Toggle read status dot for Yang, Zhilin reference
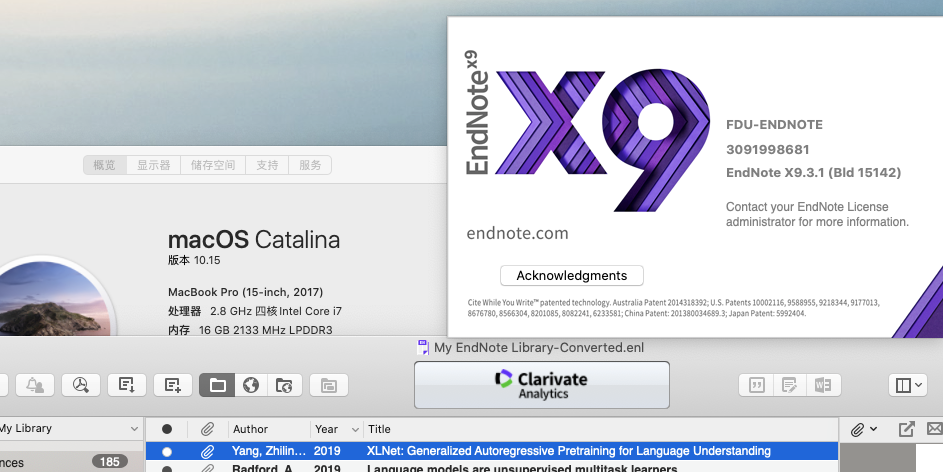943x472 pixels. point(167,451)
